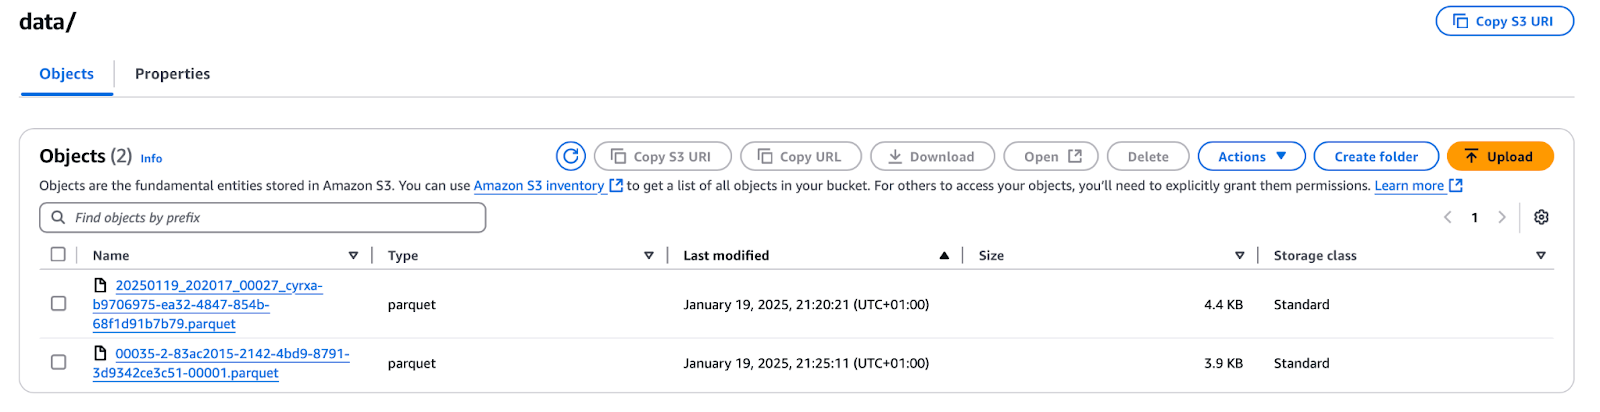Screen dimensions: 1600x412
Task: Click Open in new tab button
Action: point(1050,156)
